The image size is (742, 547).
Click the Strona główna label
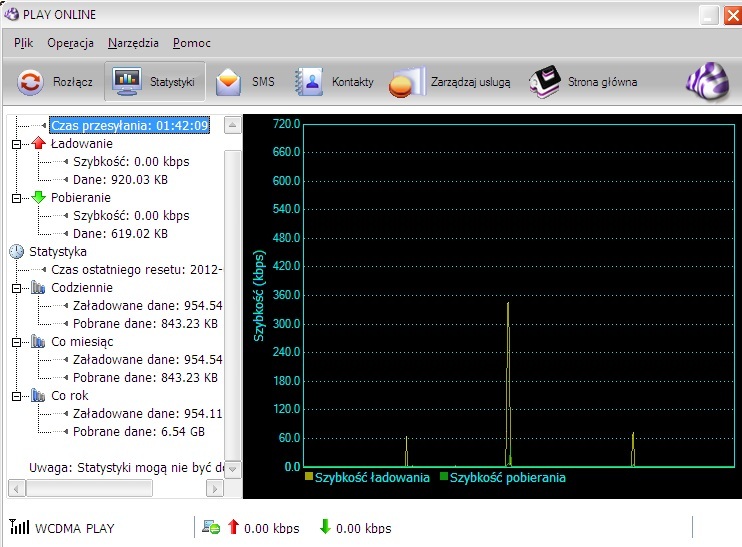(x=602, y=82)
